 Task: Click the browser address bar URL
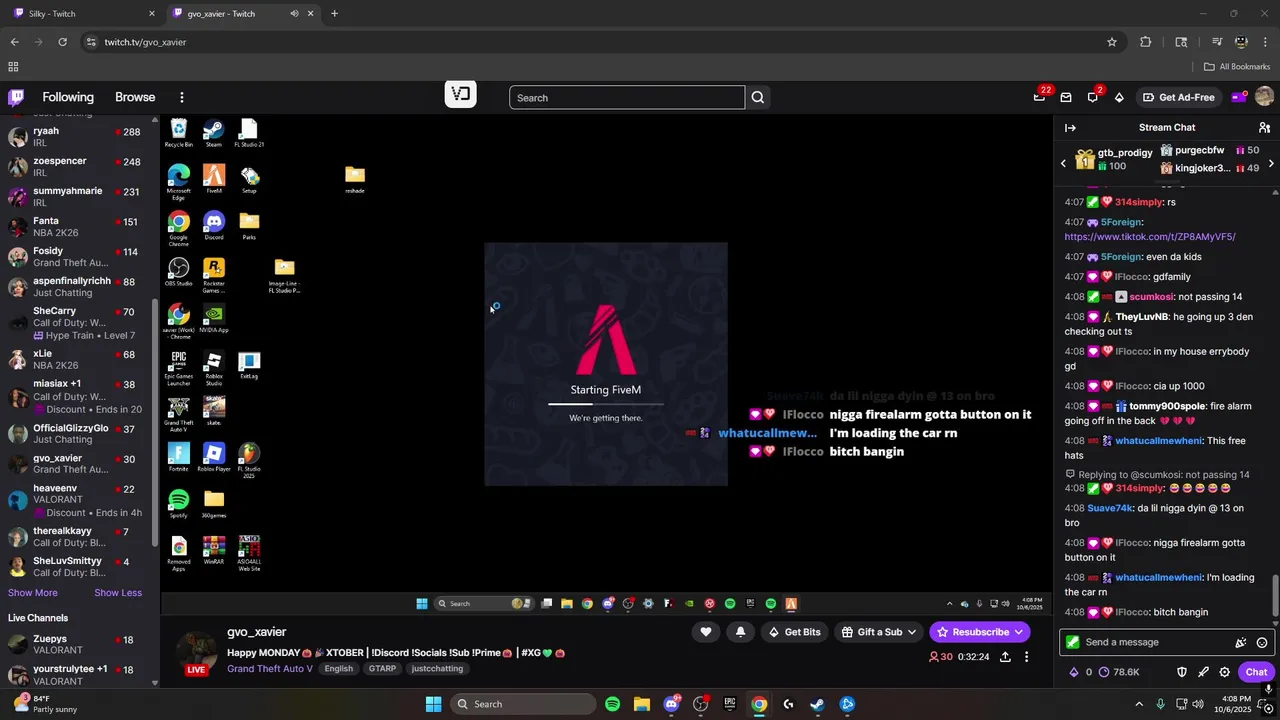tap(146, 42)
